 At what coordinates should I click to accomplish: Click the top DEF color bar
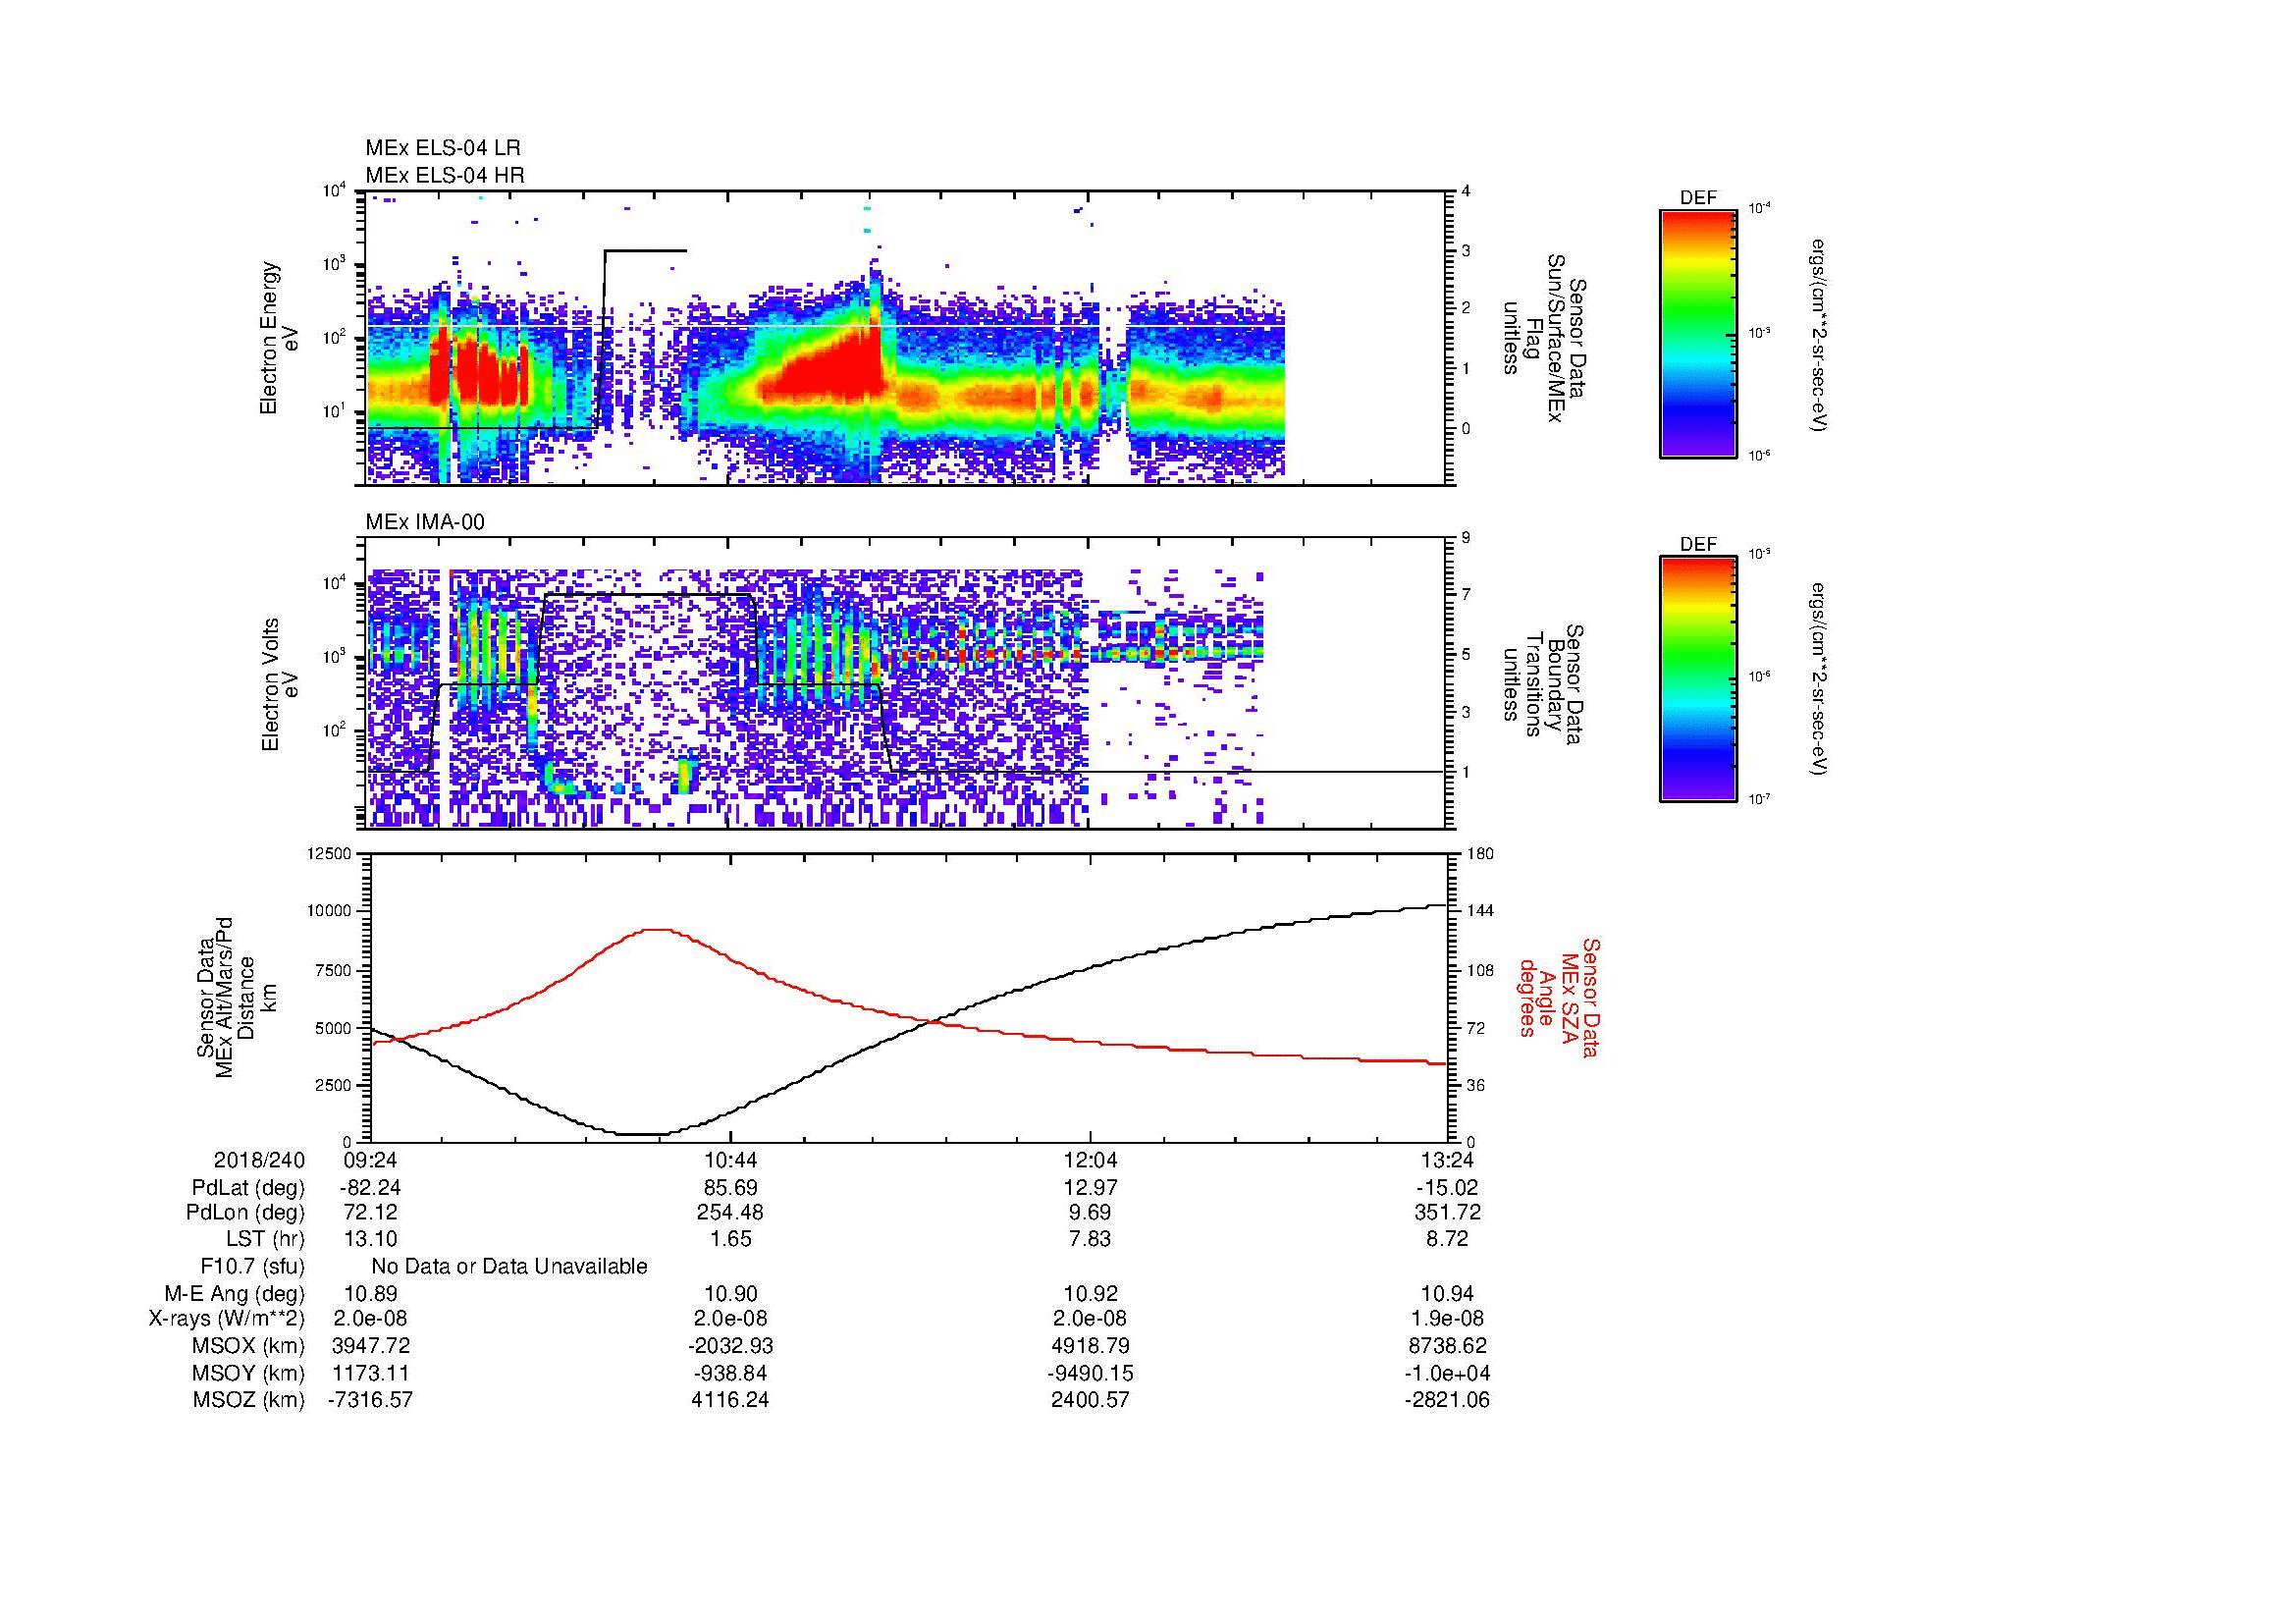coord(1698,333)
